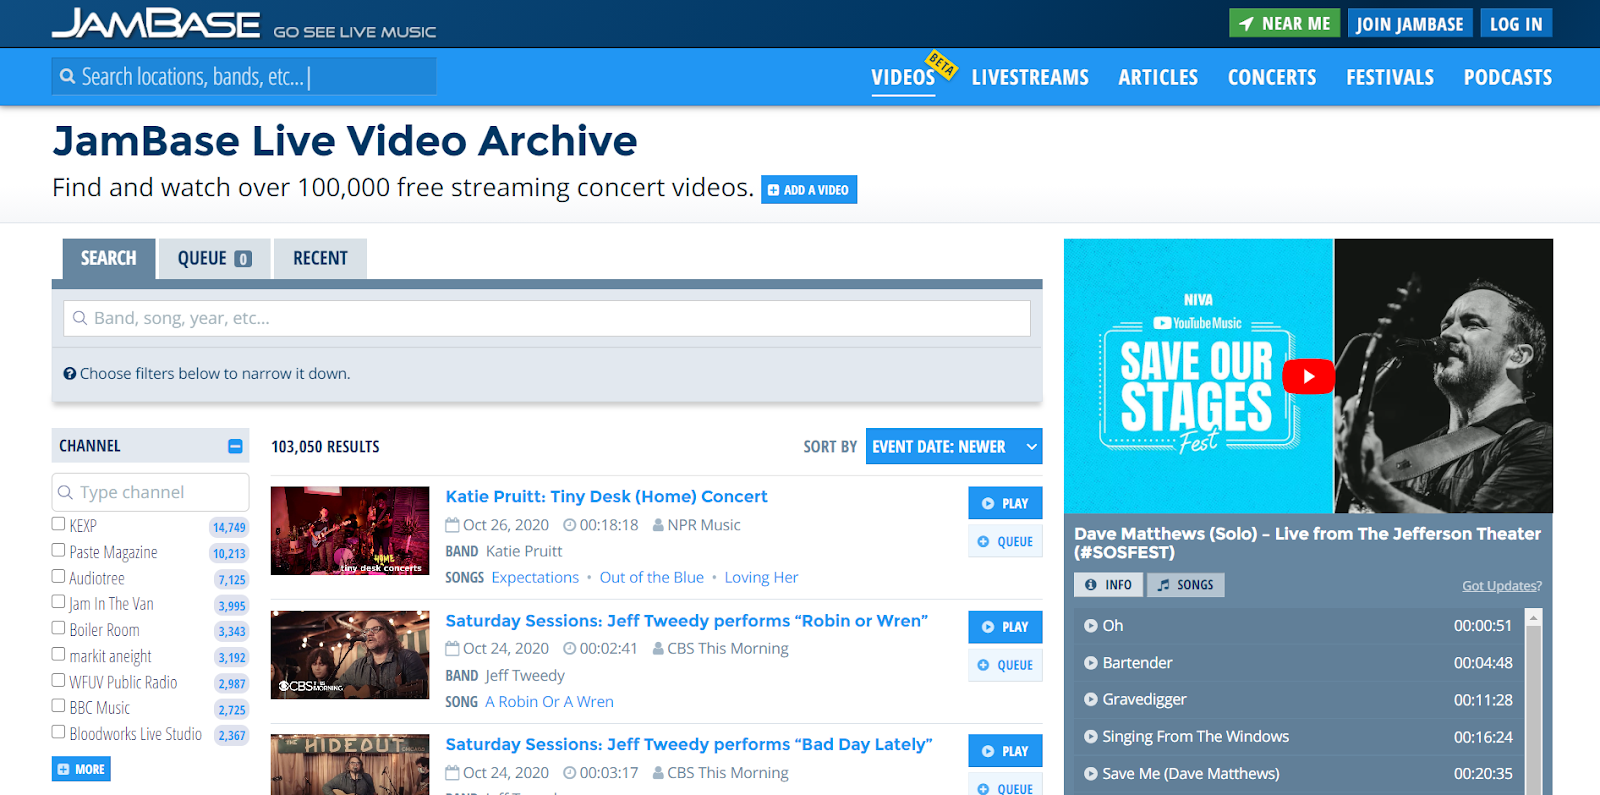Click PLAY for Jeff Tweedy "Bad Day Lately"

pyautogui.click(x=1005, y=751)
